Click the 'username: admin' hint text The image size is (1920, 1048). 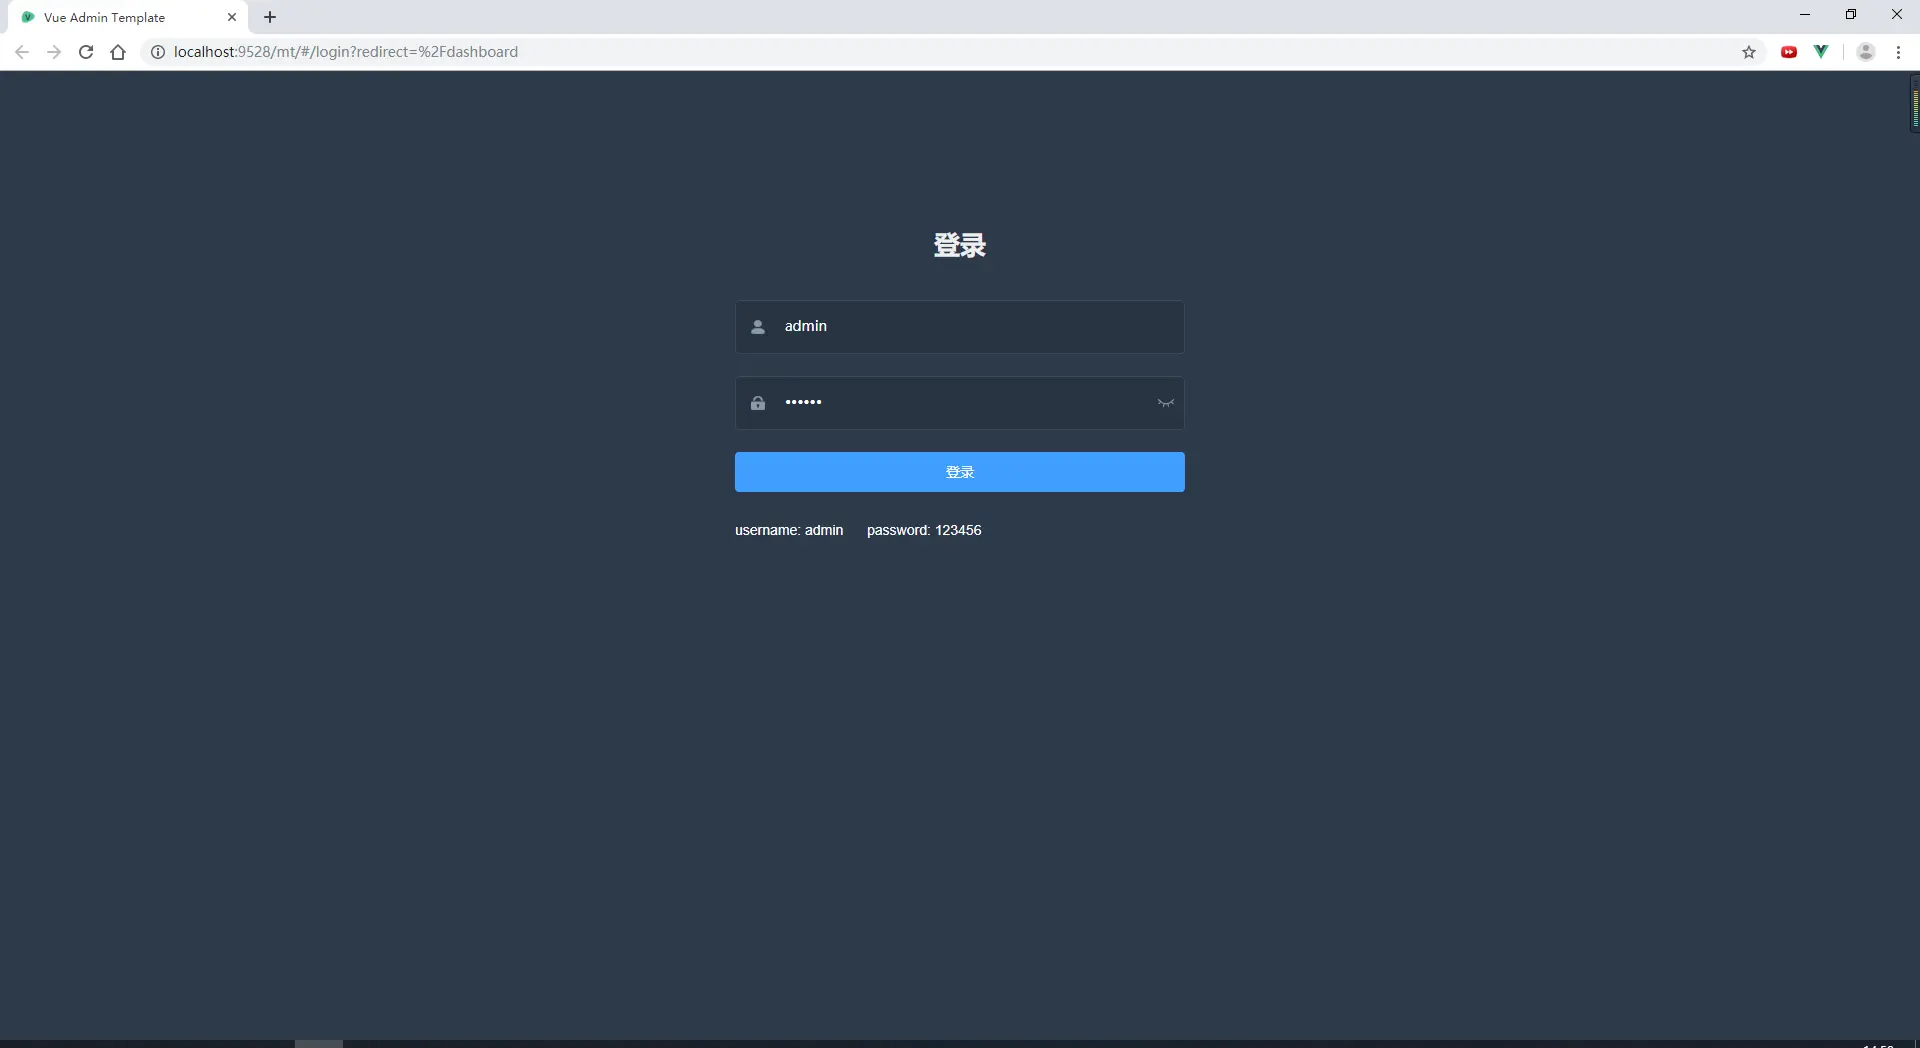click(789, 530)
